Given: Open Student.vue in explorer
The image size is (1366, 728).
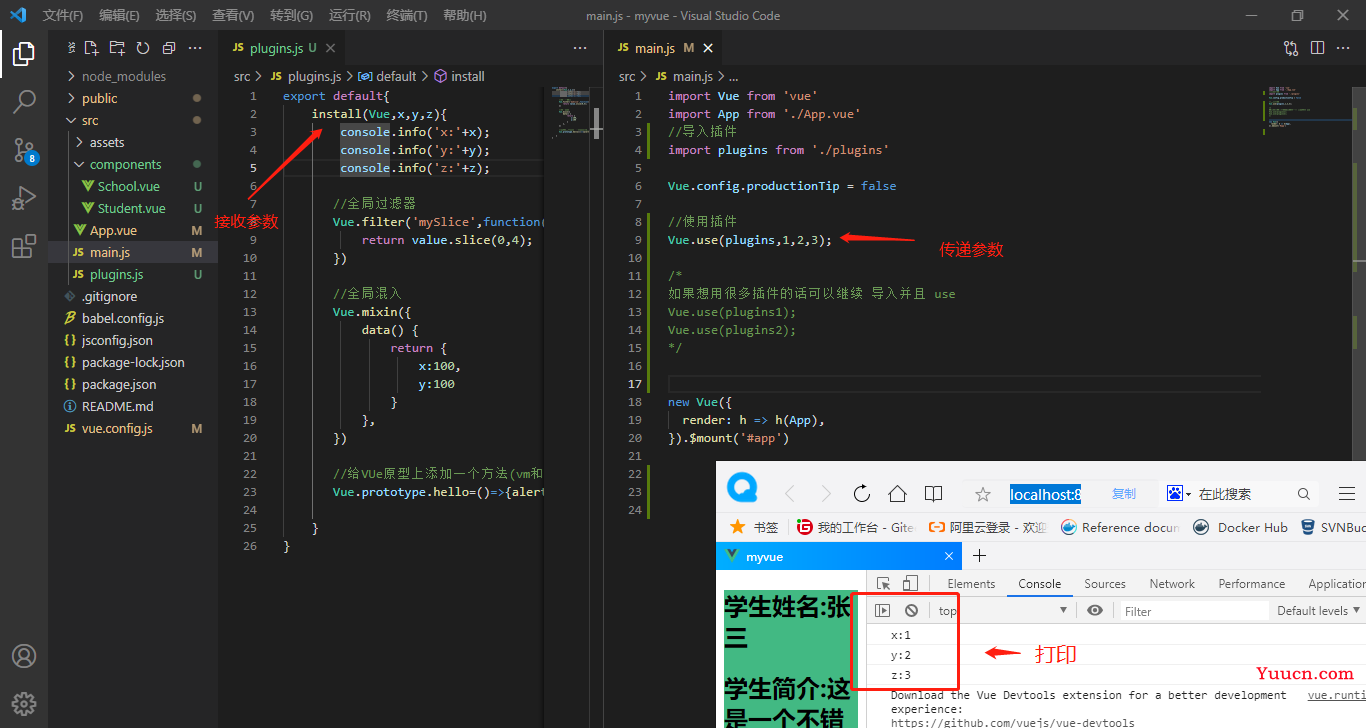Looking at the screenshot, I should 132,208.
